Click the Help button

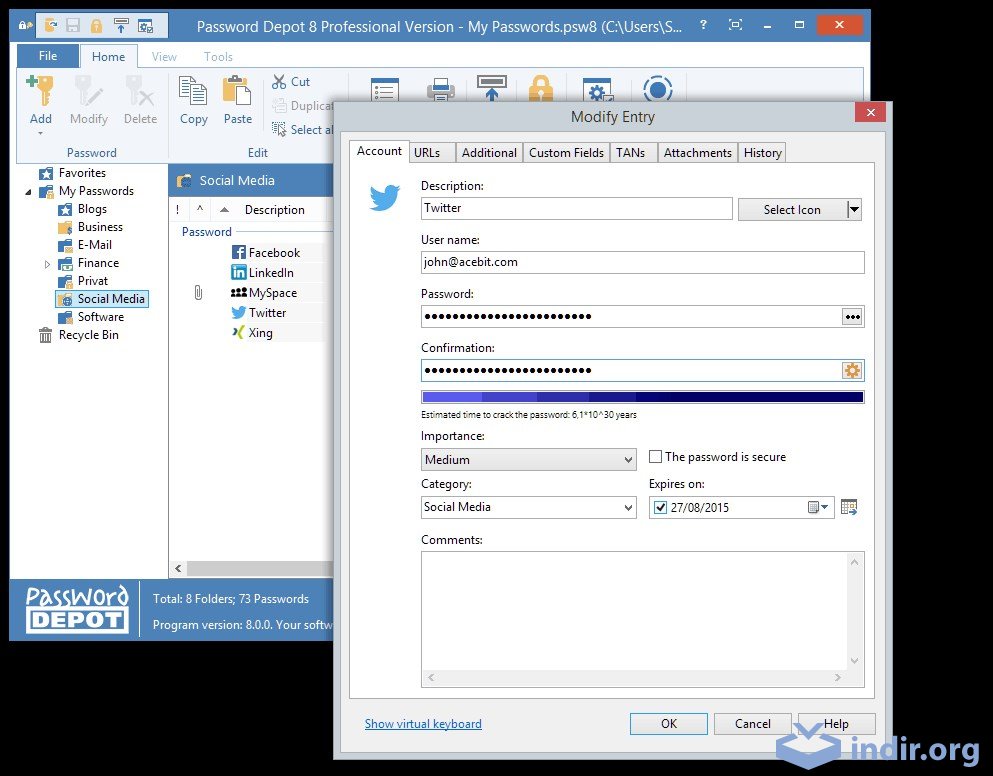tap(836, 723)
